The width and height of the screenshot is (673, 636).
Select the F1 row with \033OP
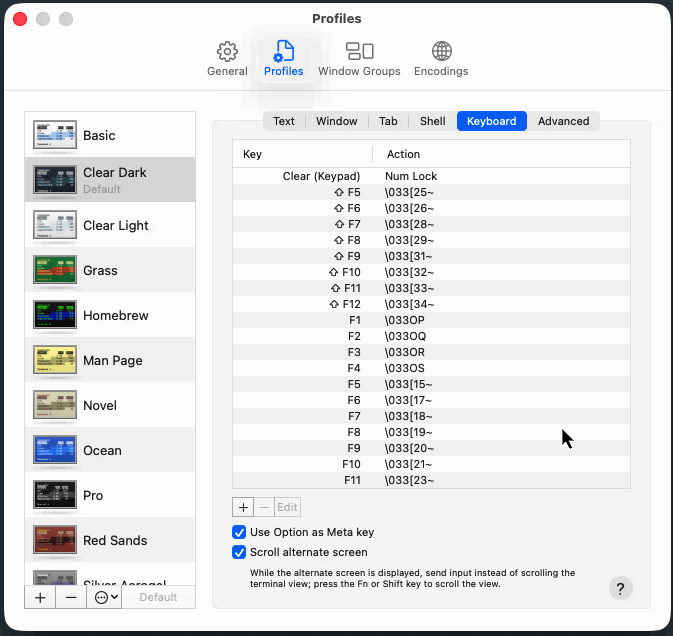(431, 320)
